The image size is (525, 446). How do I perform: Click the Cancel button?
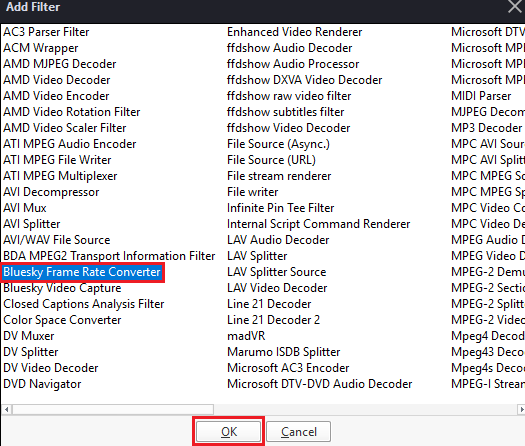(x=299, y=432)
